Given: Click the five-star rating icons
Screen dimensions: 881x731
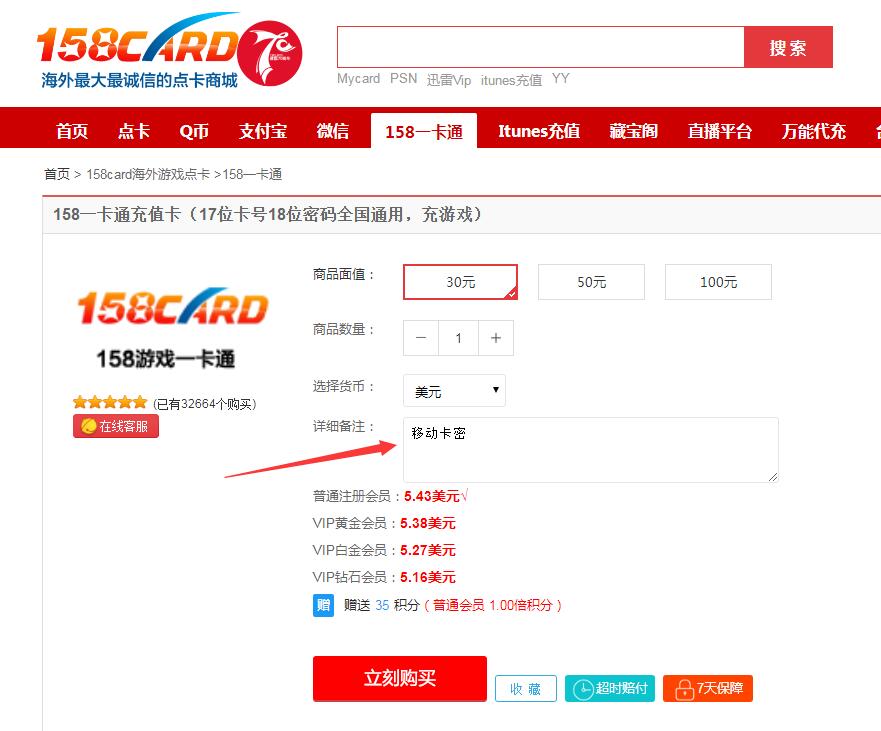Looking at the screenshot, I should tap(110, 402).
